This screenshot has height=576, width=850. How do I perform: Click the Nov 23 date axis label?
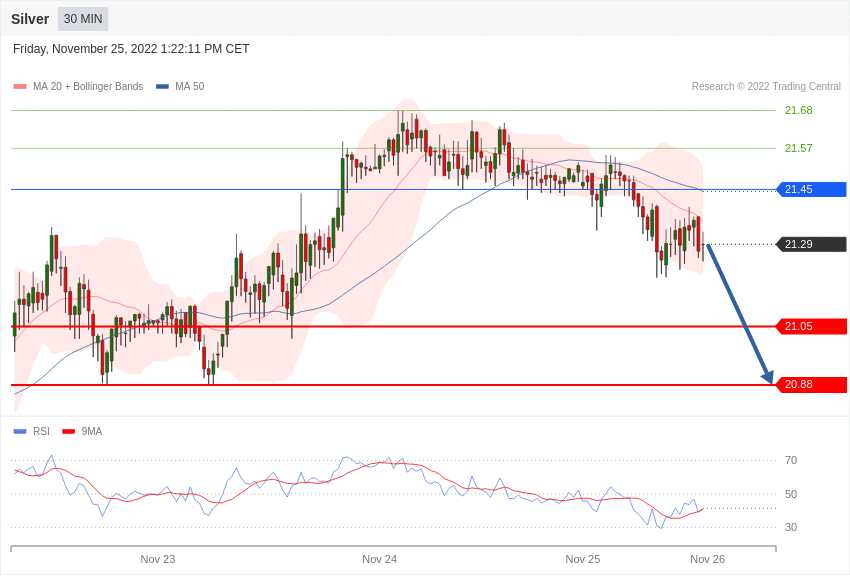click(x=158, y=559)
